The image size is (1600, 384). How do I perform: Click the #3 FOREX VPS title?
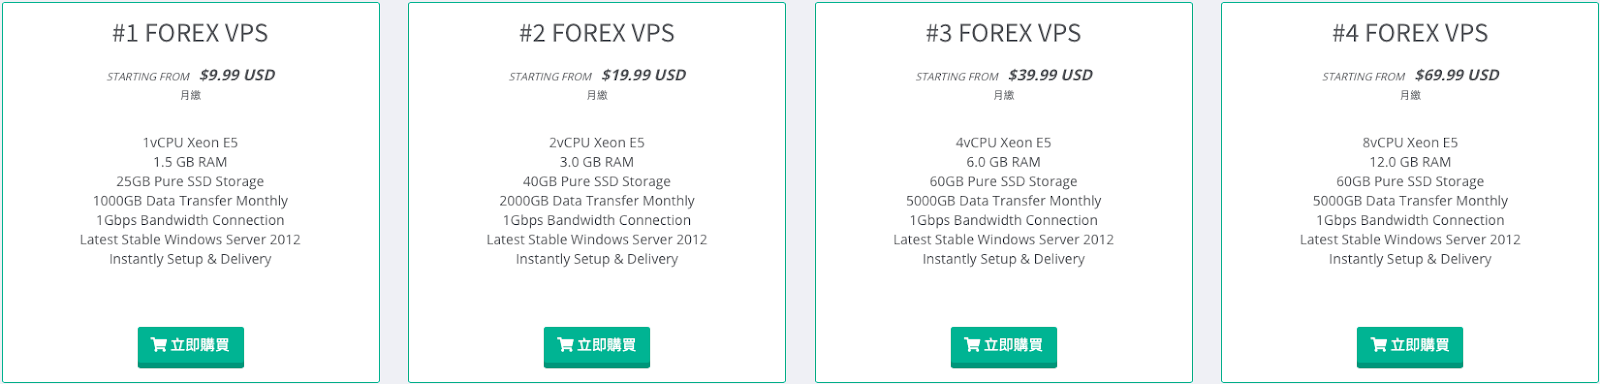(1003, 33)
